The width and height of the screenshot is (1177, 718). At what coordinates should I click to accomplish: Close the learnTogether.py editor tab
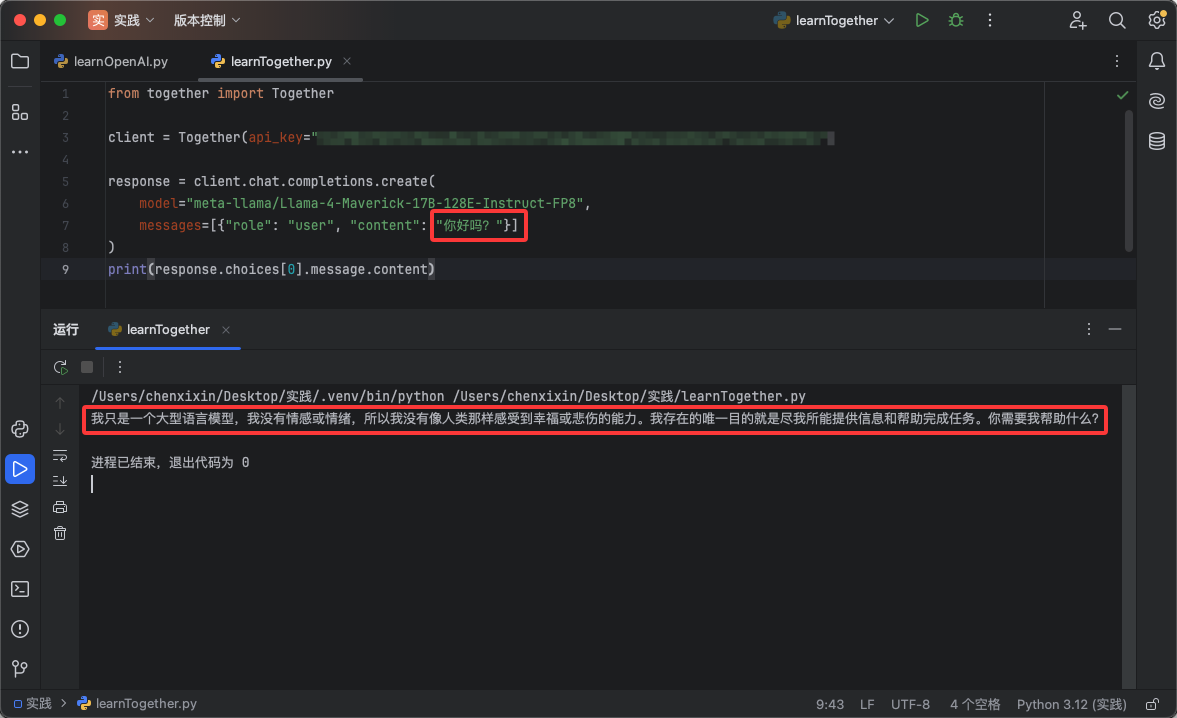(x=347, y=62)
